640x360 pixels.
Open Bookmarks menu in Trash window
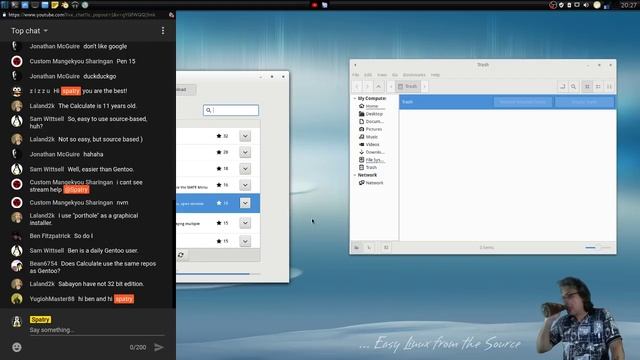(414, 75)
